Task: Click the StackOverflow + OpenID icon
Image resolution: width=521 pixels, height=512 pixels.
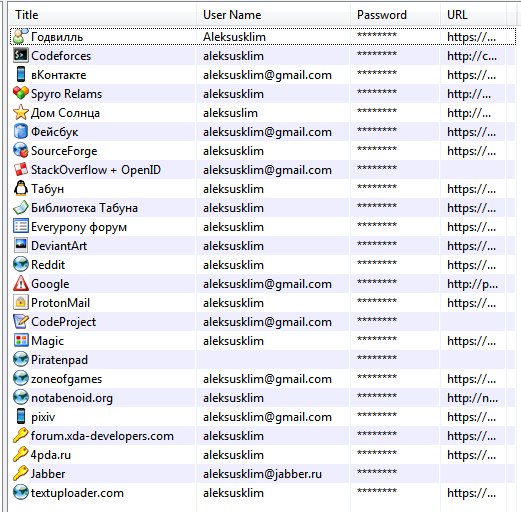Action: [21, 169]
